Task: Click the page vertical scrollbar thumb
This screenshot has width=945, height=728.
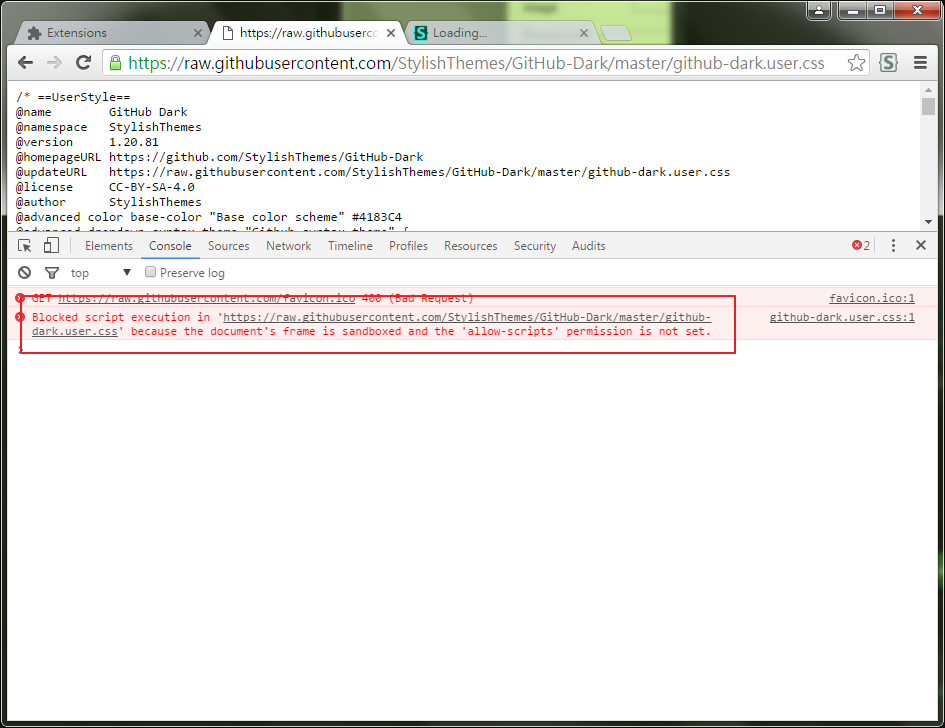Action: click(928, 107)
